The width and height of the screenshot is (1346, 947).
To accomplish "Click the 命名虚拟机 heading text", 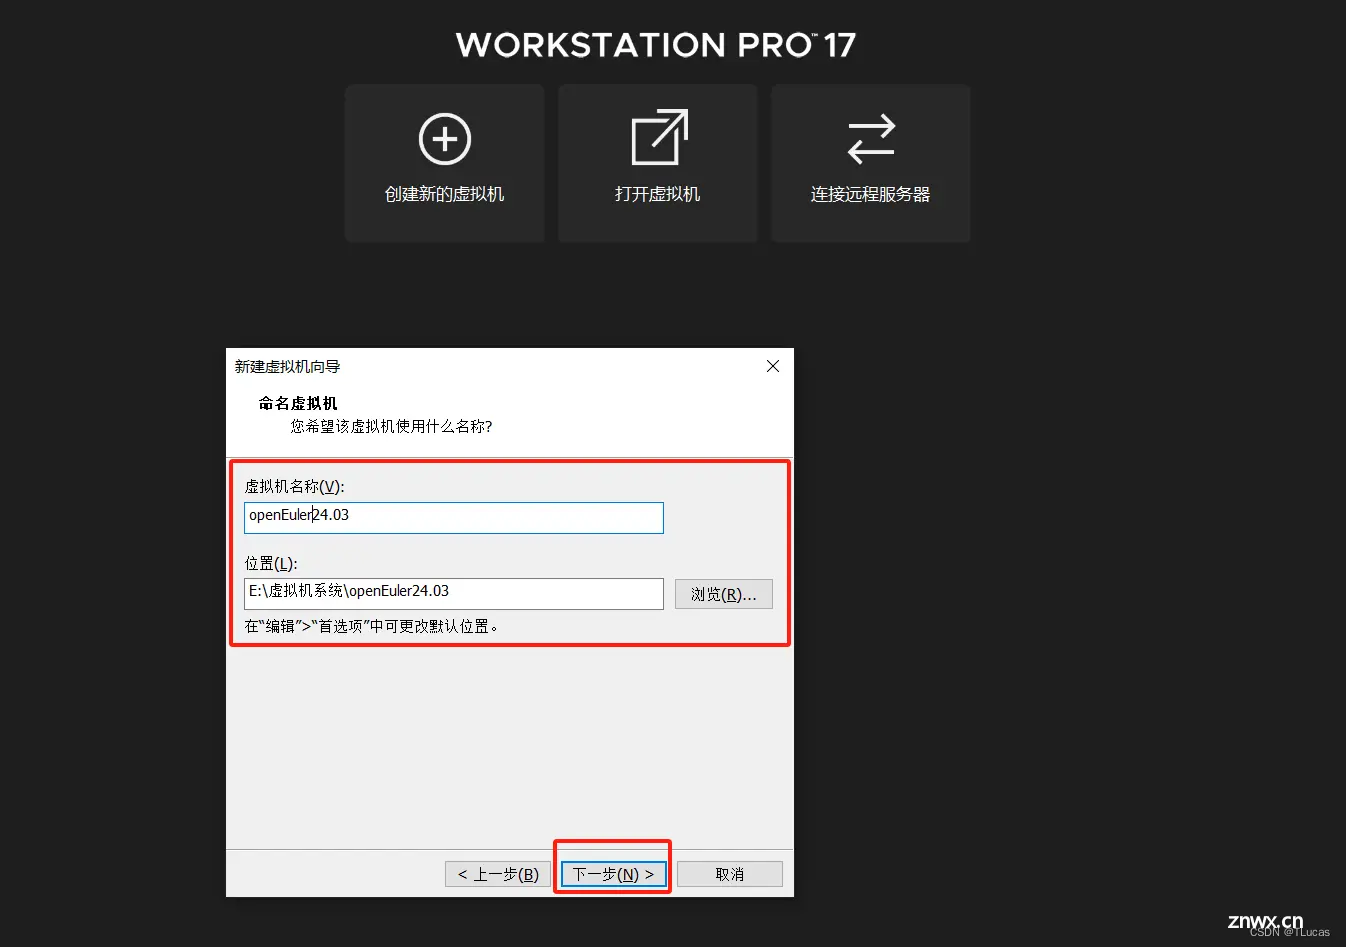I will 298,403.
